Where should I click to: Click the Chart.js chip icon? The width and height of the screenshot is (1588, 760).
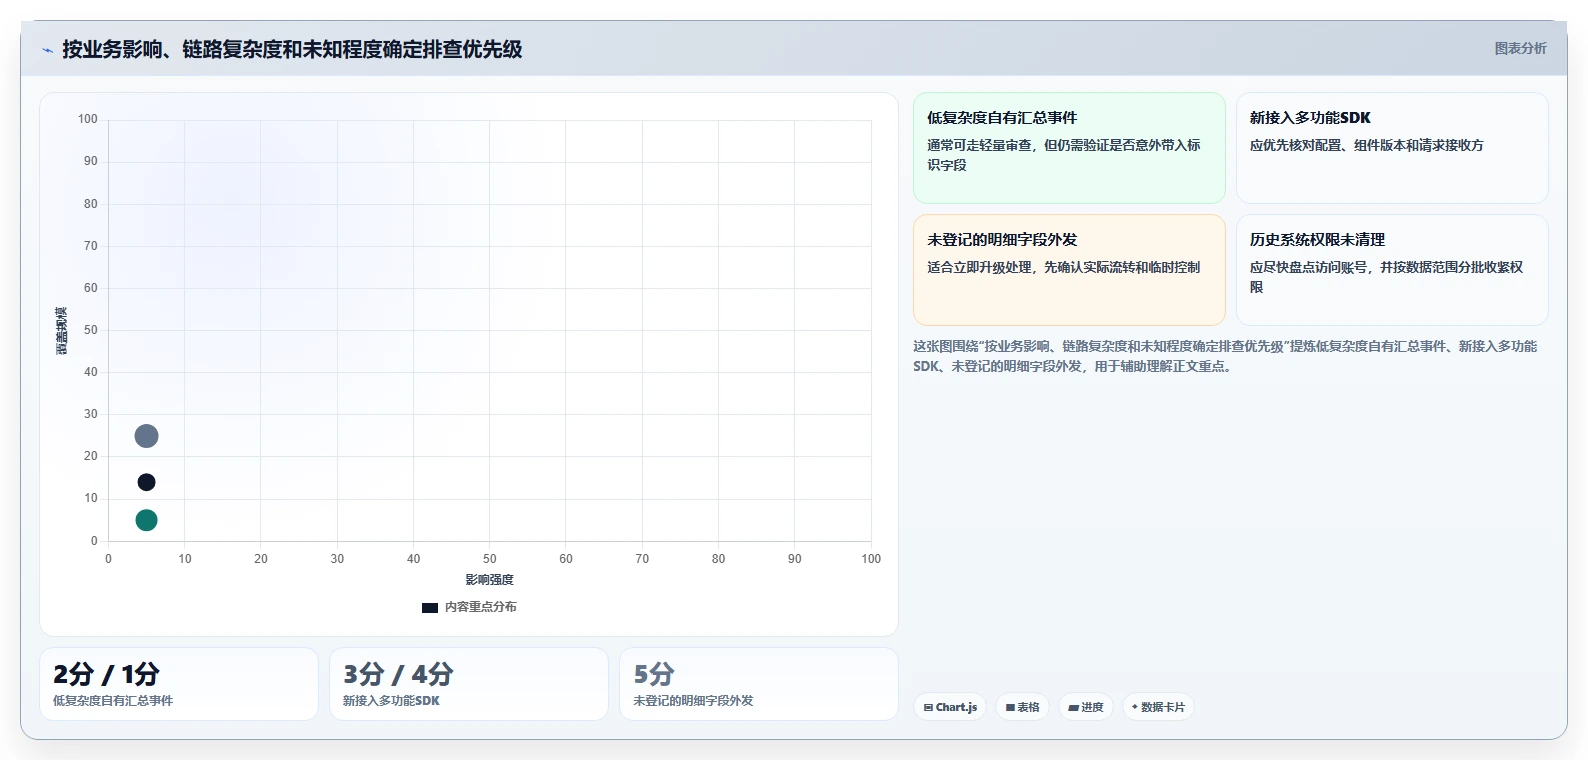click(x=928, y=707)
